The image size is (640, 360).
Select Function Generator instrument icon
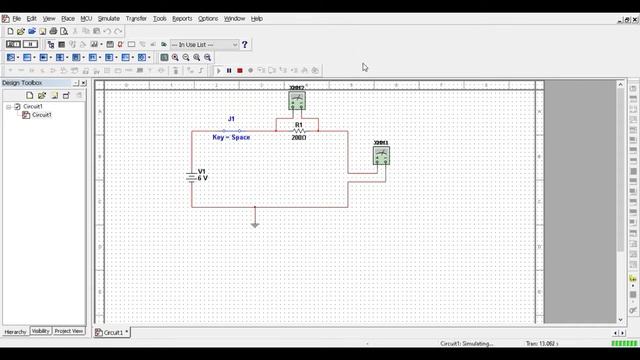tap(633, 99)
